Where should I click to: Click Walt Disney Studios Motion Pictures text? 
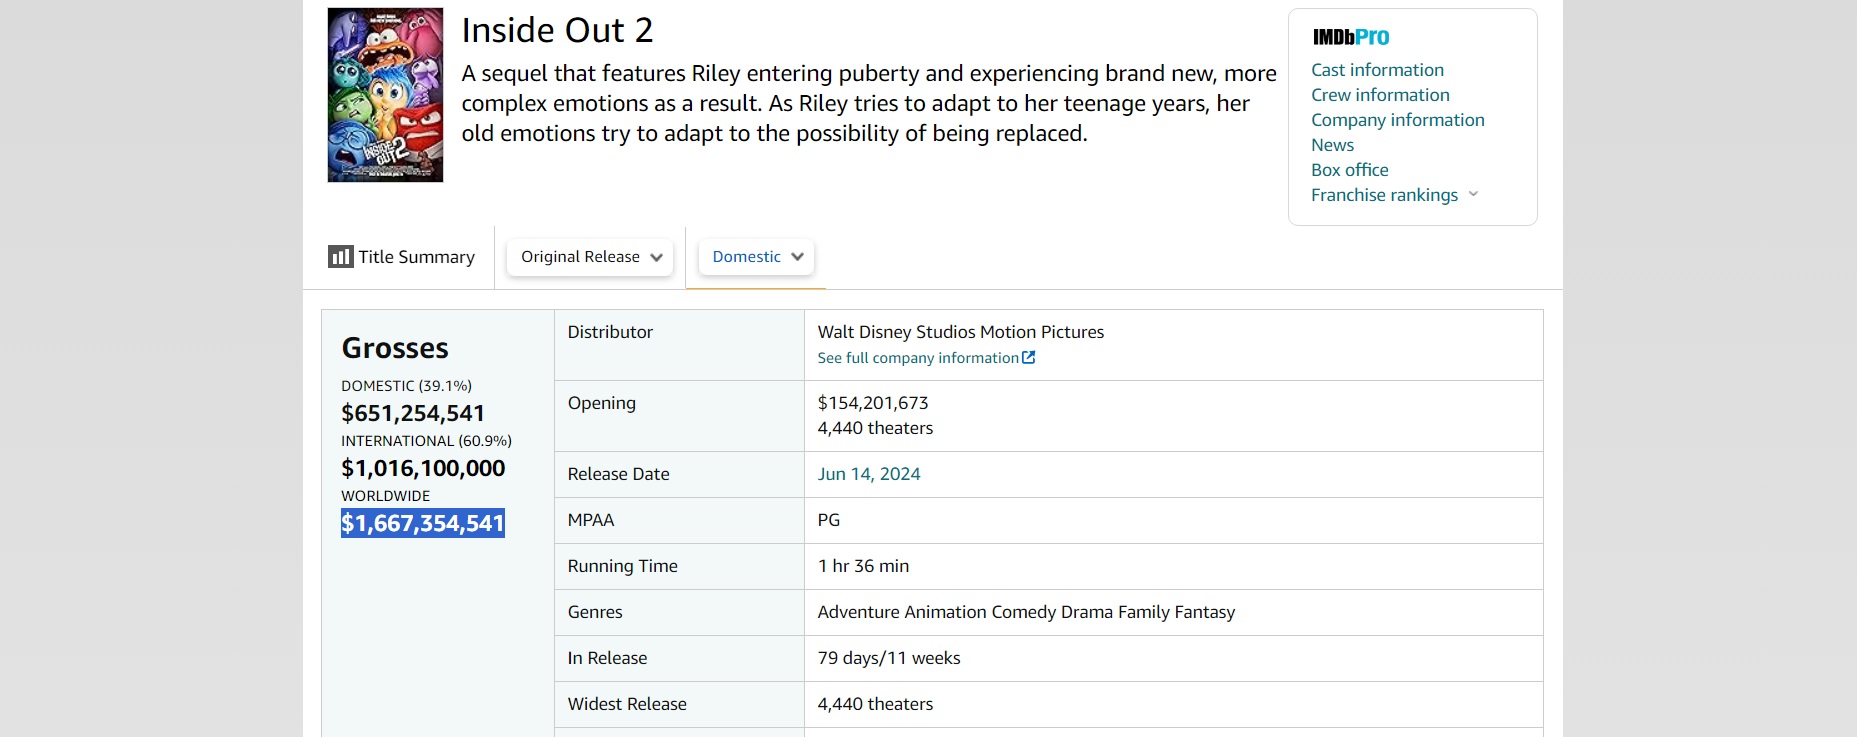coord(961,332)
